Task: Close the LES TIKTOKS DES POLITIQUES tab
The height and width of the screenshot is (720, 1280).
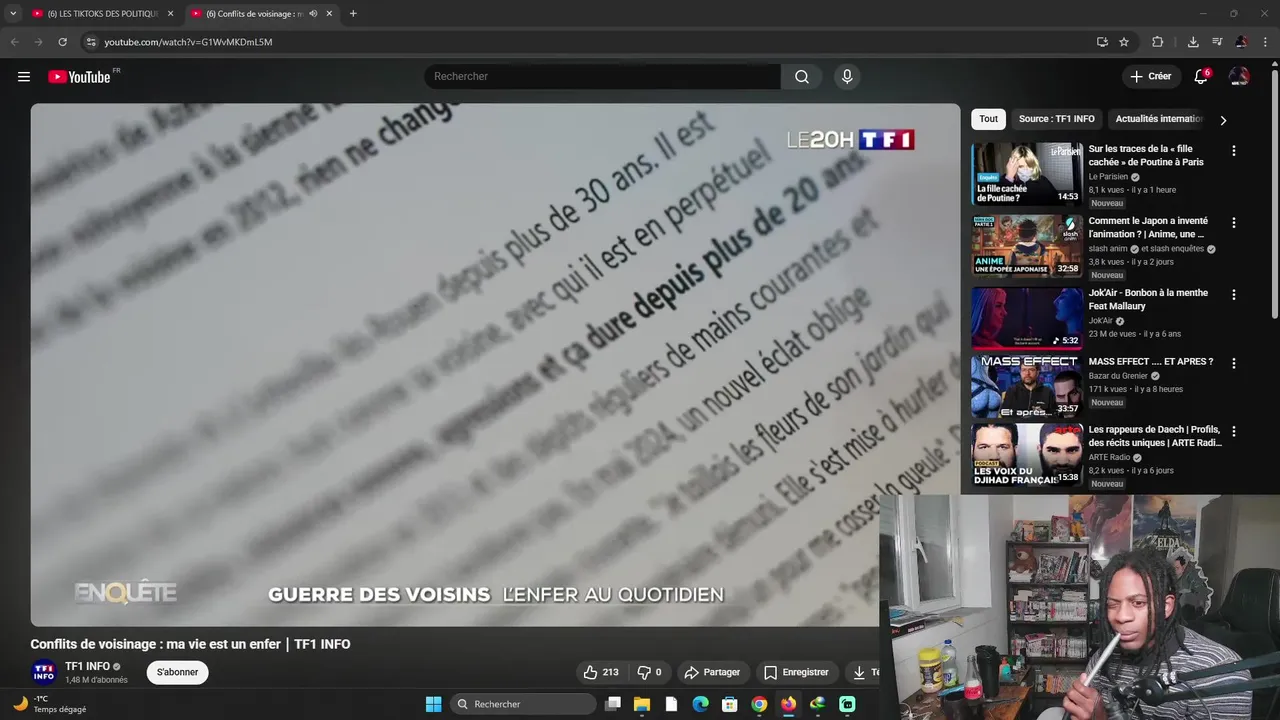Action: [170, 14]
